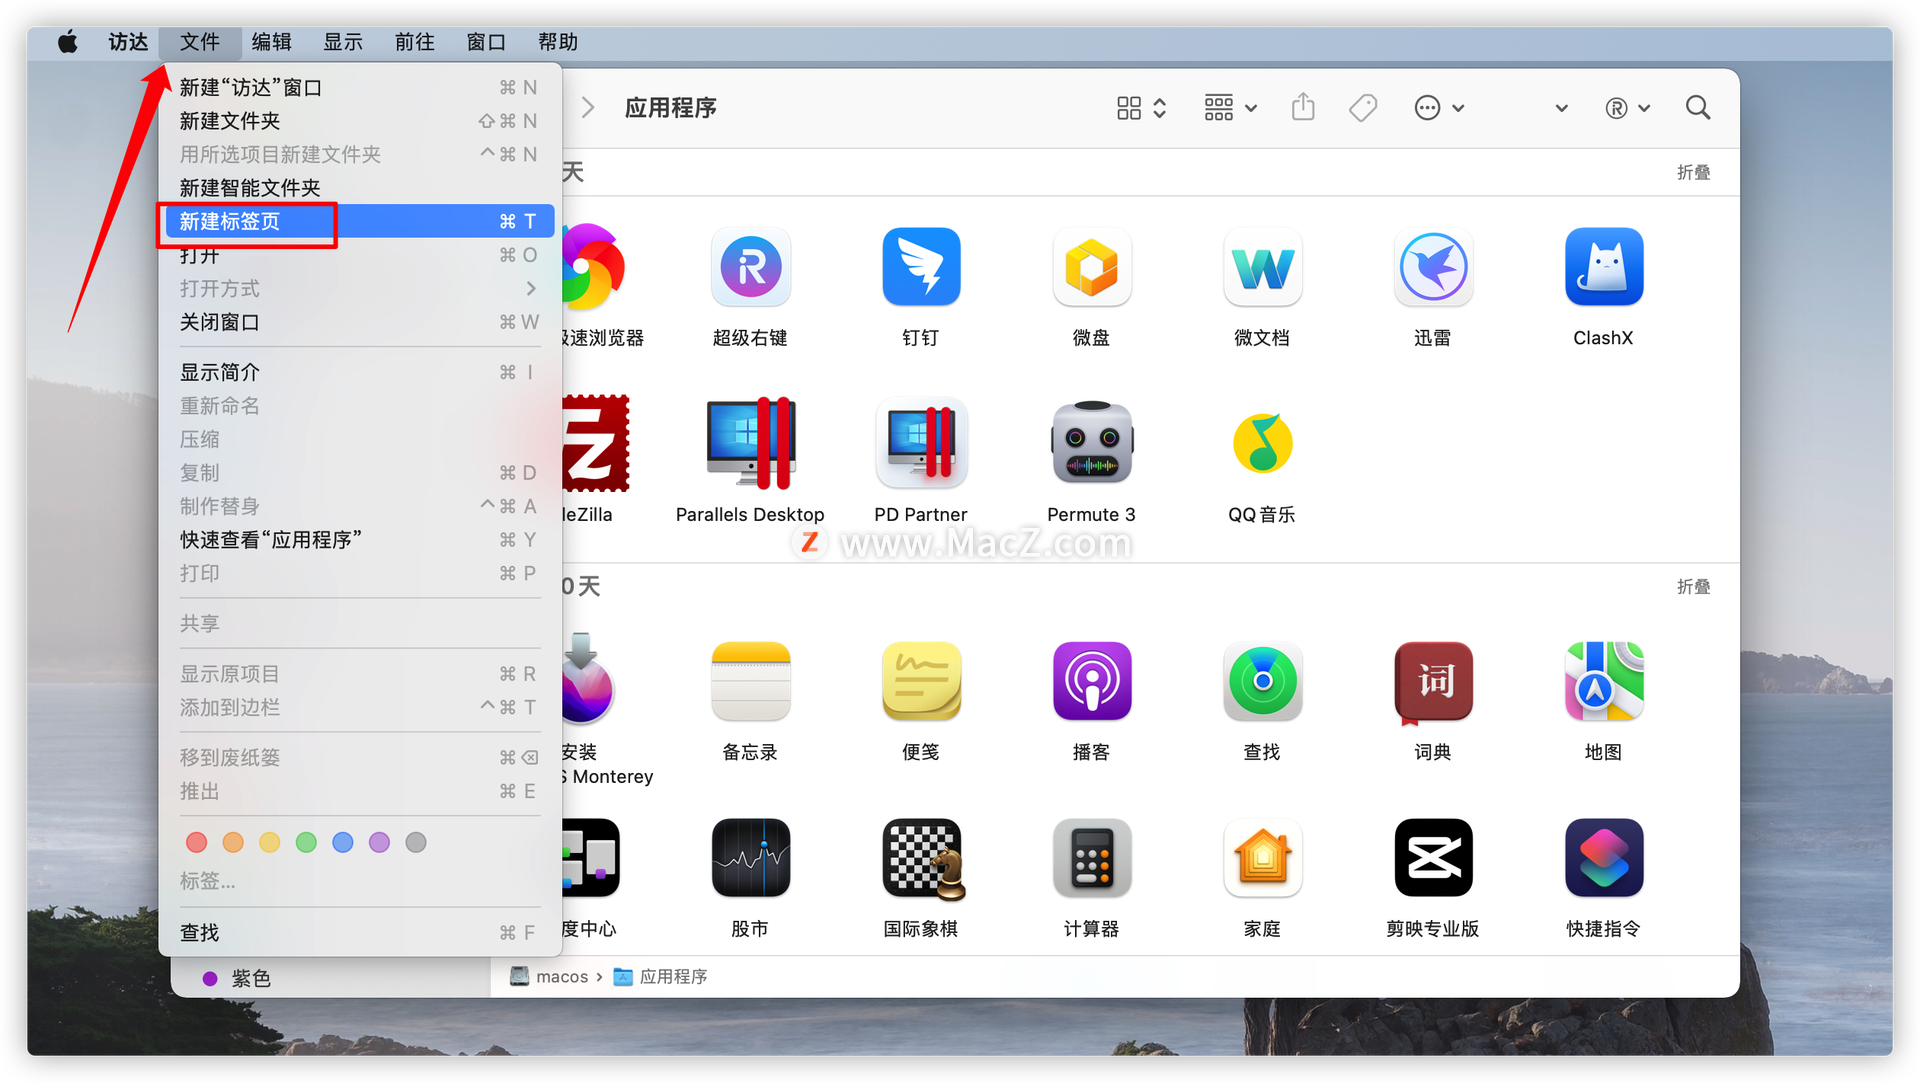Viewport: 1920px width, 1083px height.
Task: Open the 快捷指令 shortcuts icon
Action: click(x=1603, y=858)
